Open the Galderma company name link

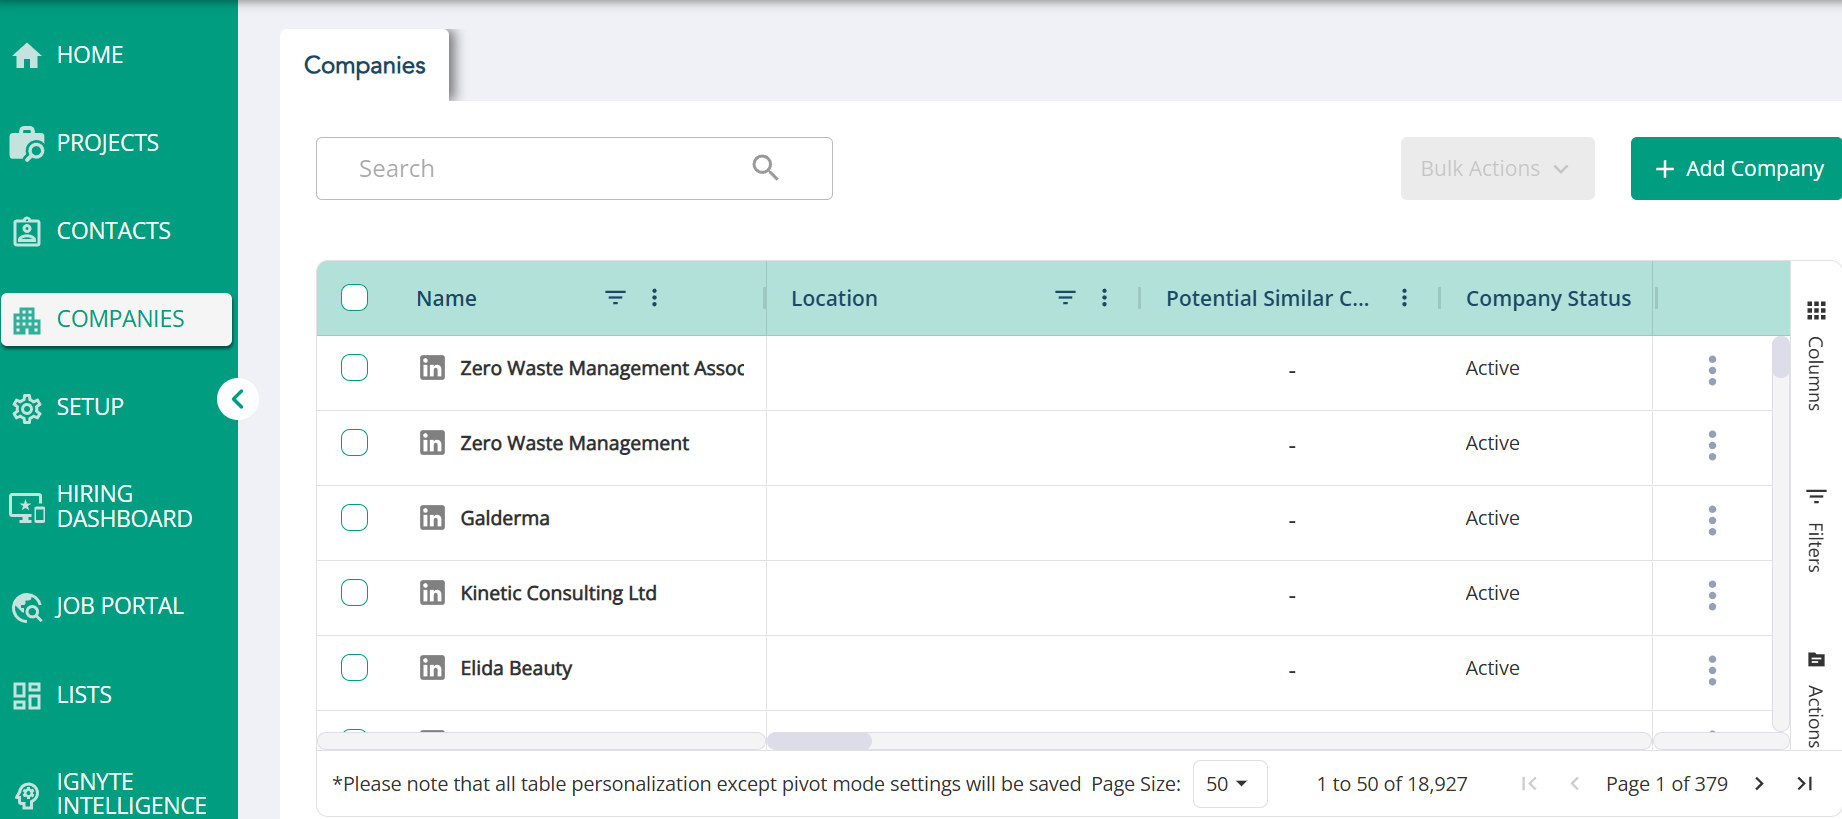[x=505, y=518]
